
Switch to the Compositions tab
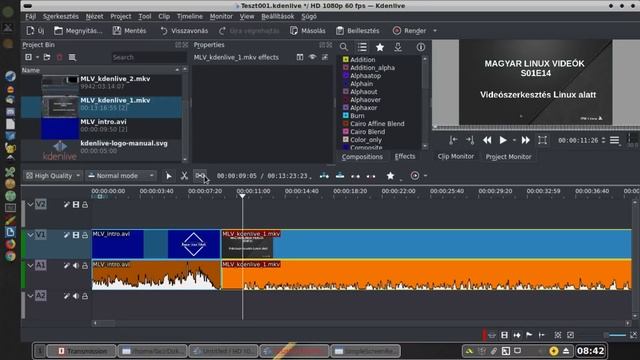pos(362,157)
